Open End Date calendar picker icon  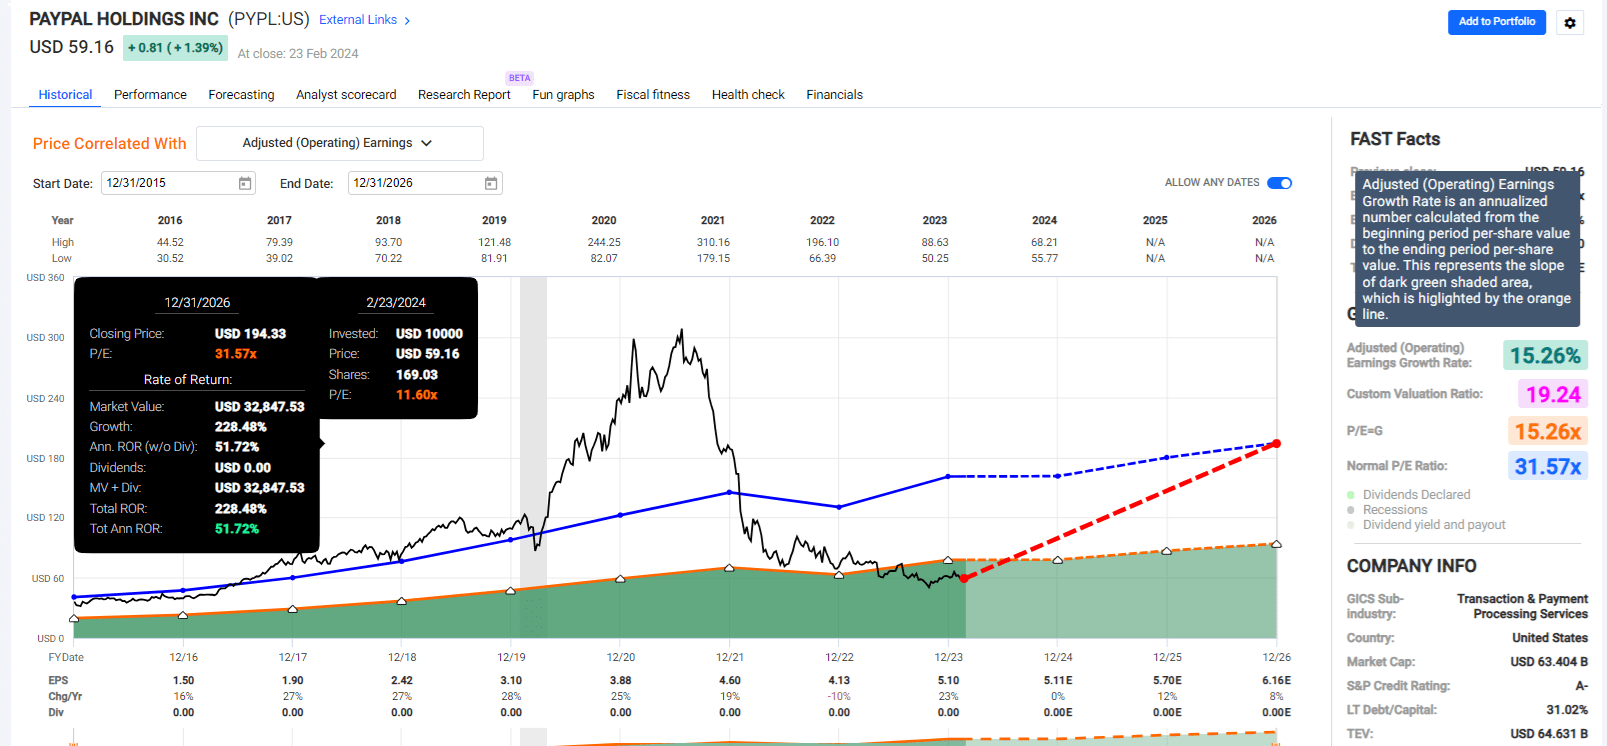(x=491, y=183)
